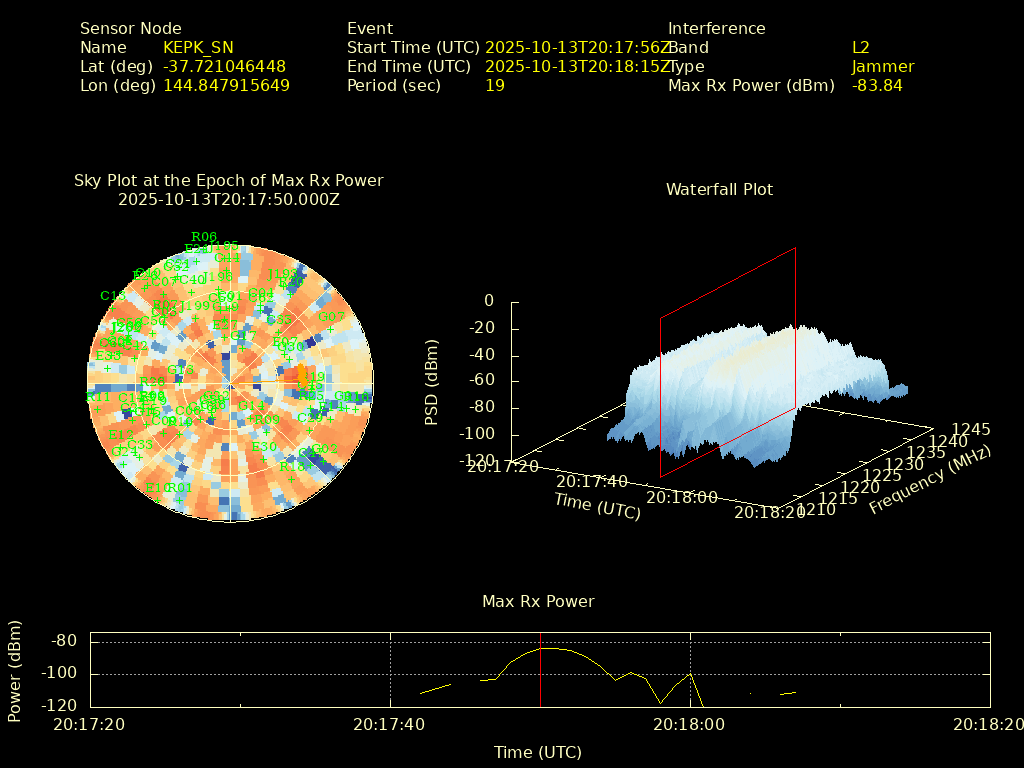The width and height of the screenshot is (1024, 768).
Task: Select the Max Rx Power value -83.84
Action: pos(877,85)
